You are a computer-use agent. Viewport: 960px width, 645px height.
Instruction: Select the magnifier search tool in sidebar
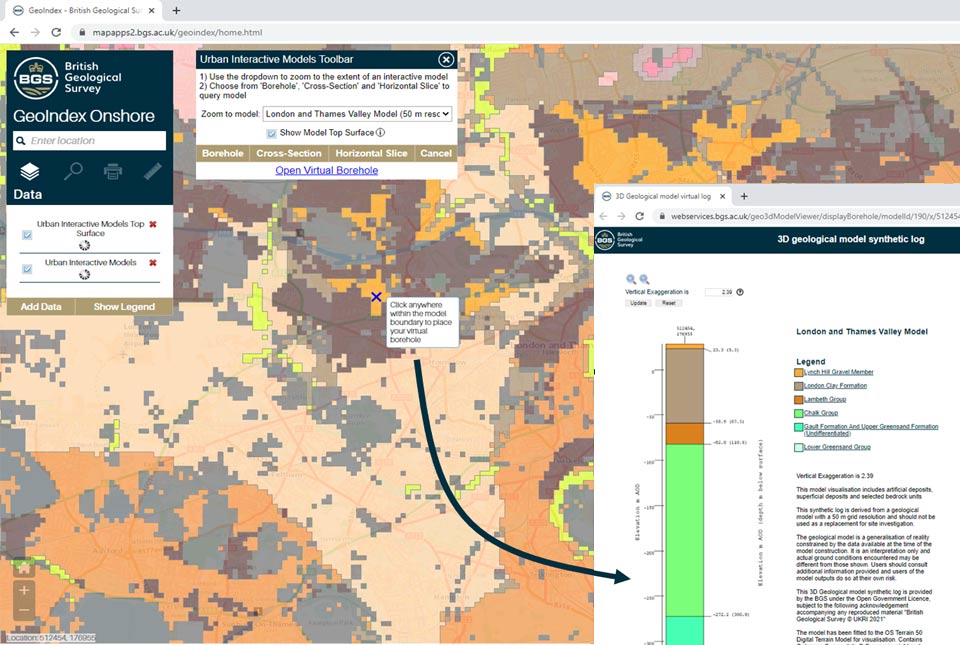coord(73,171)
